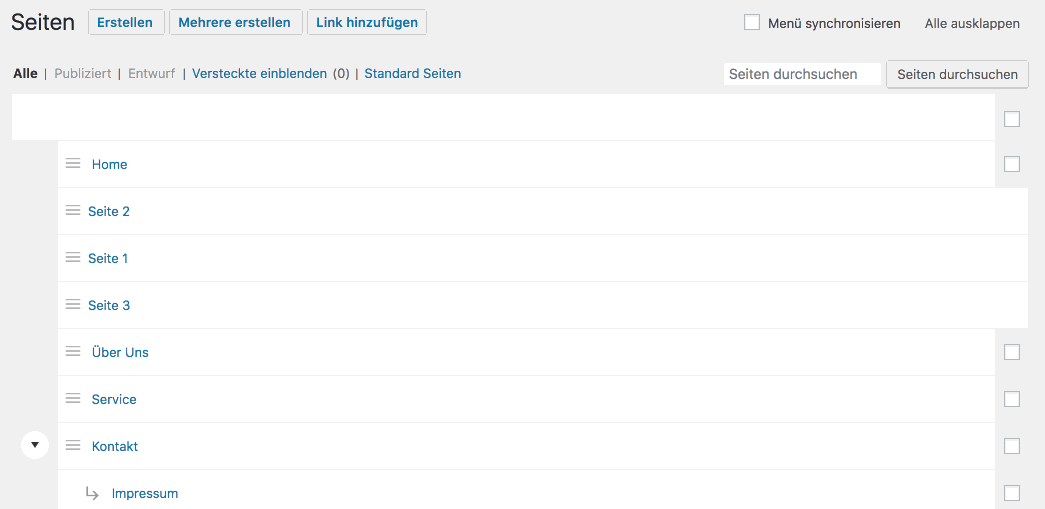This screenshot has height=509, width=1045.
Task: Click the drag handle icon beside Home
Action: point(73,163)
